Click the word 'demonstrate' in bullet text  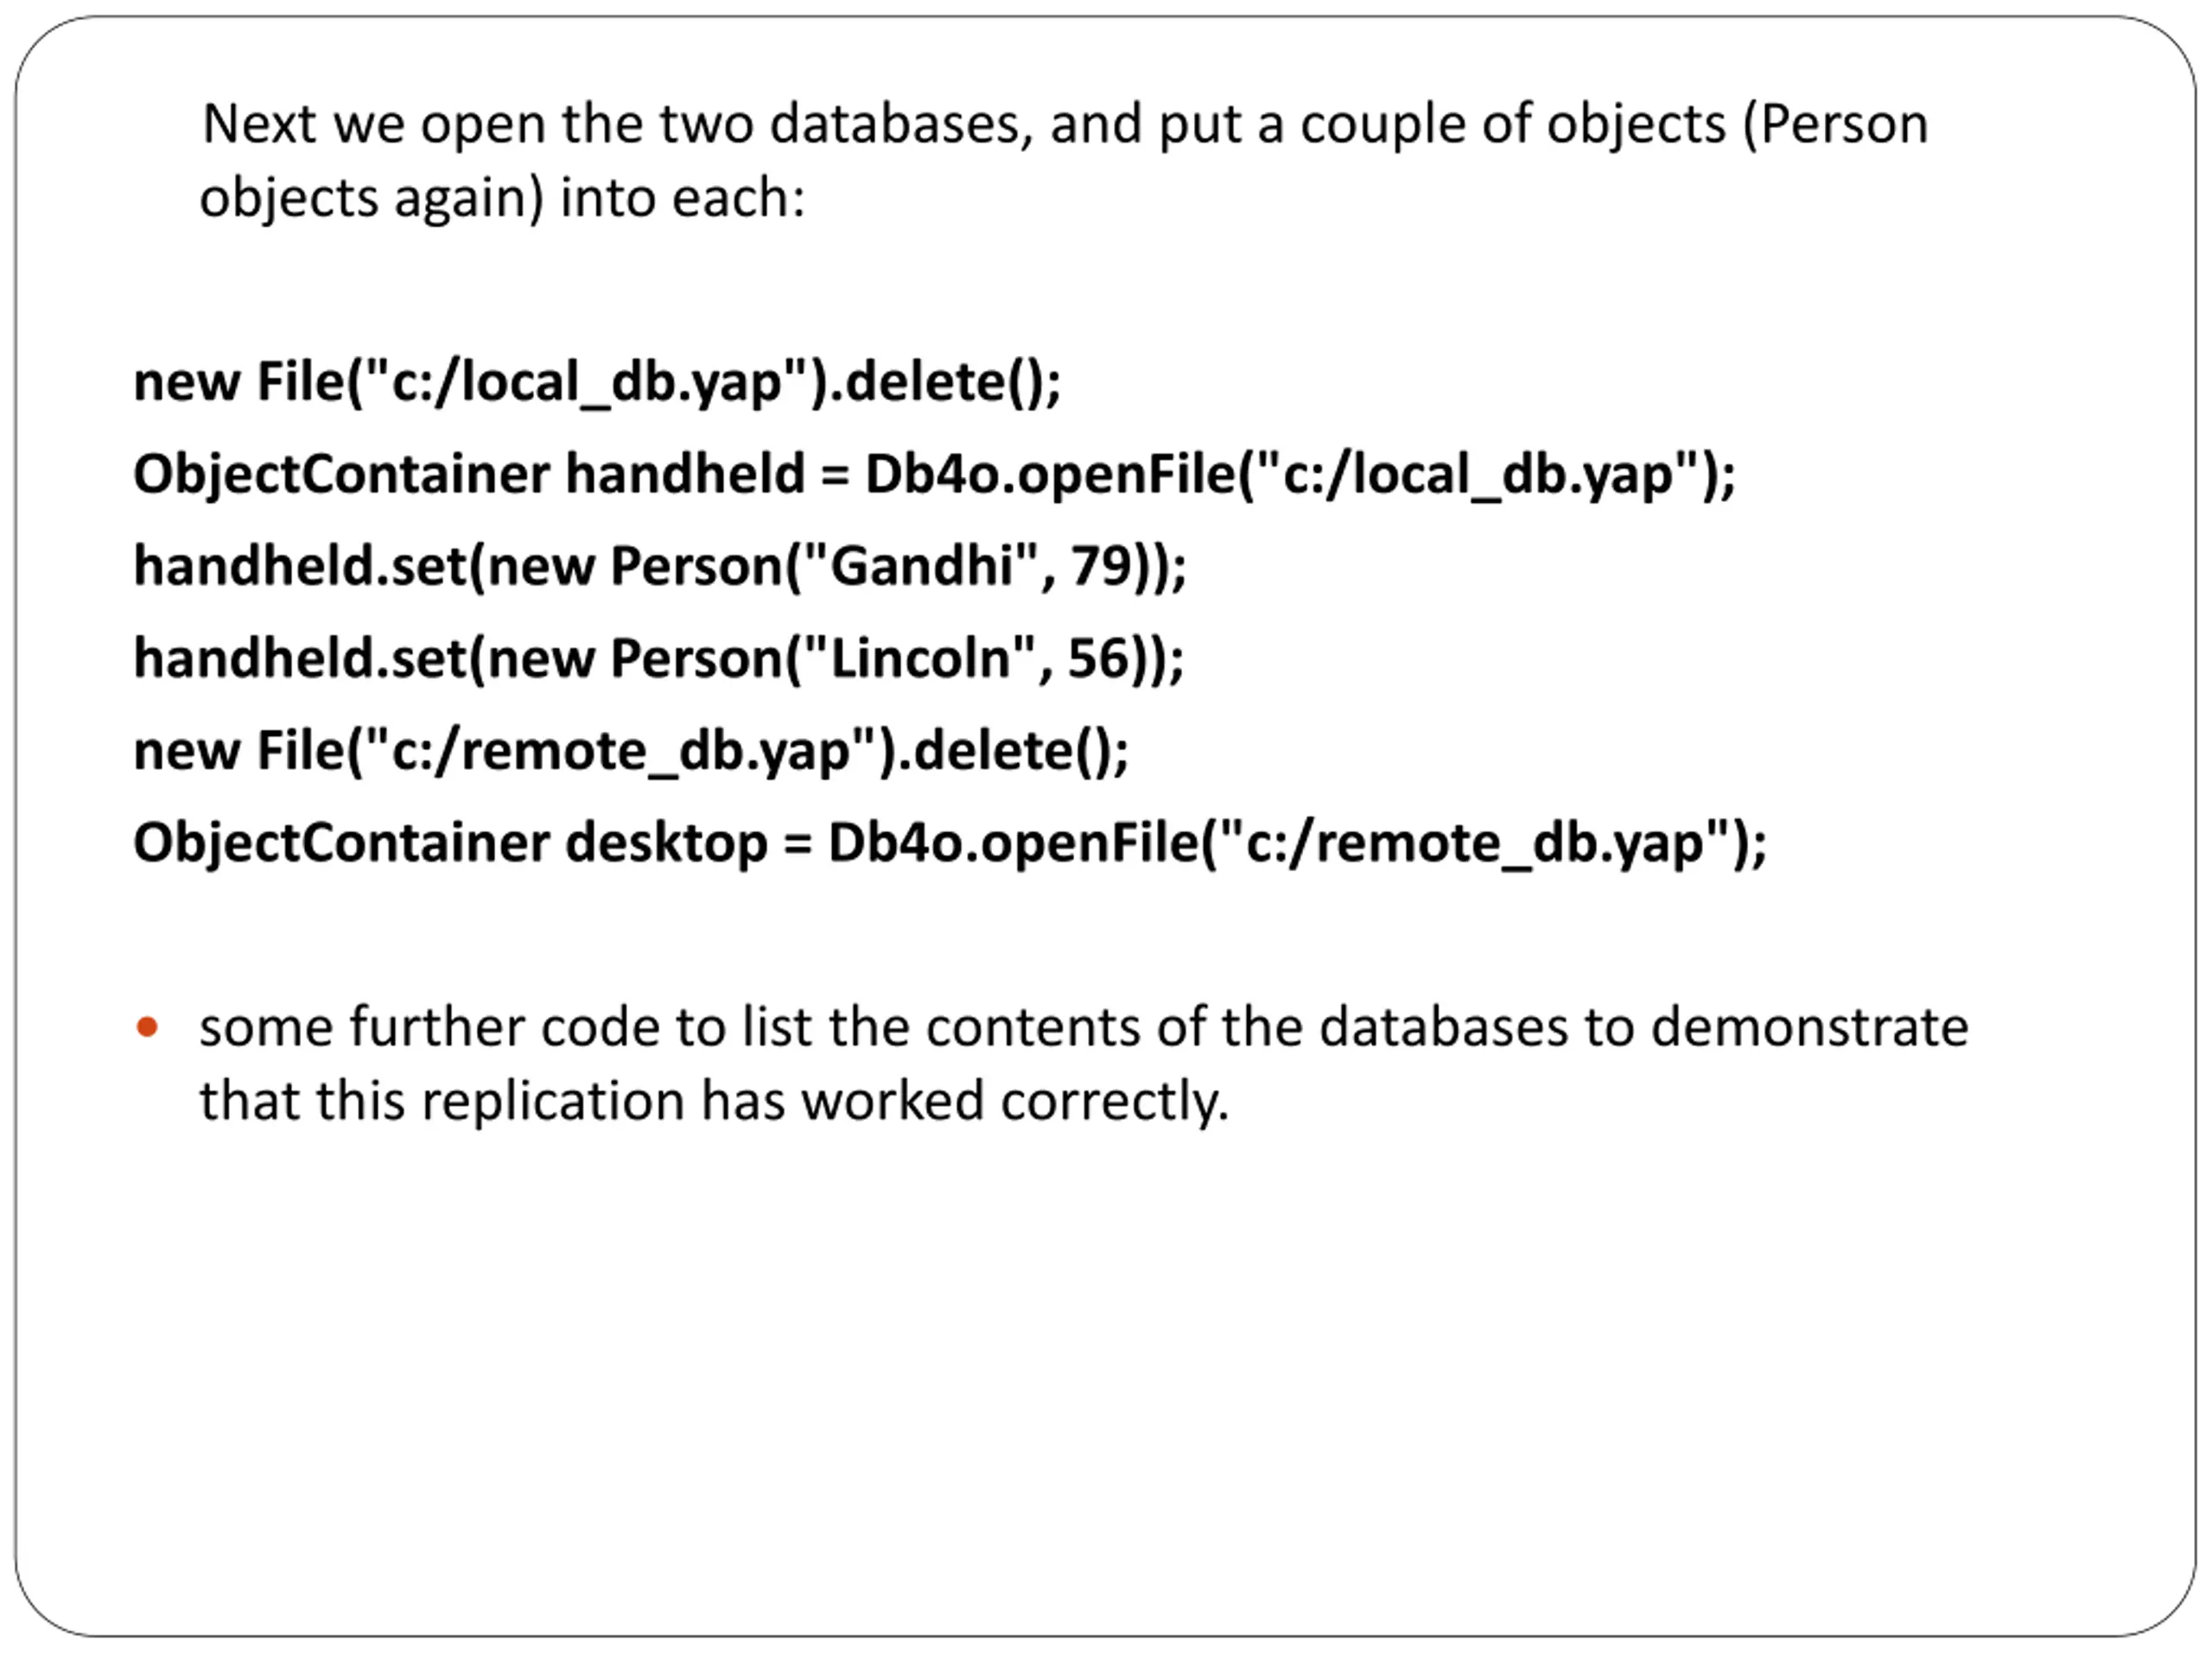pyautogui.click(x=1809, y=1027)
